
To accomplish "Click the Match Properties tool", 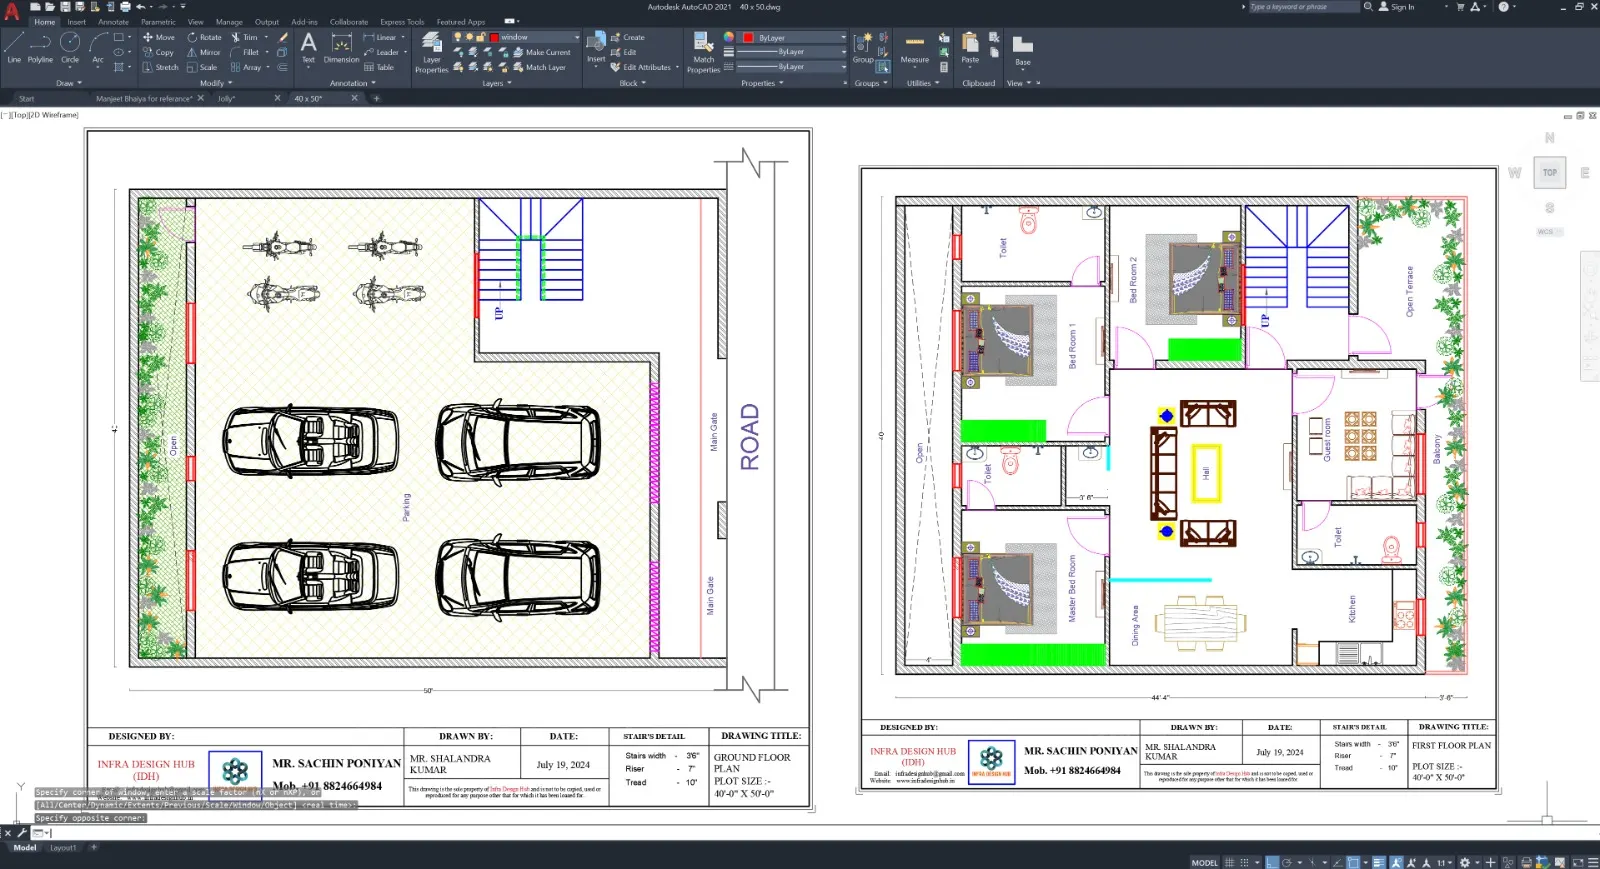I will 703,52.
